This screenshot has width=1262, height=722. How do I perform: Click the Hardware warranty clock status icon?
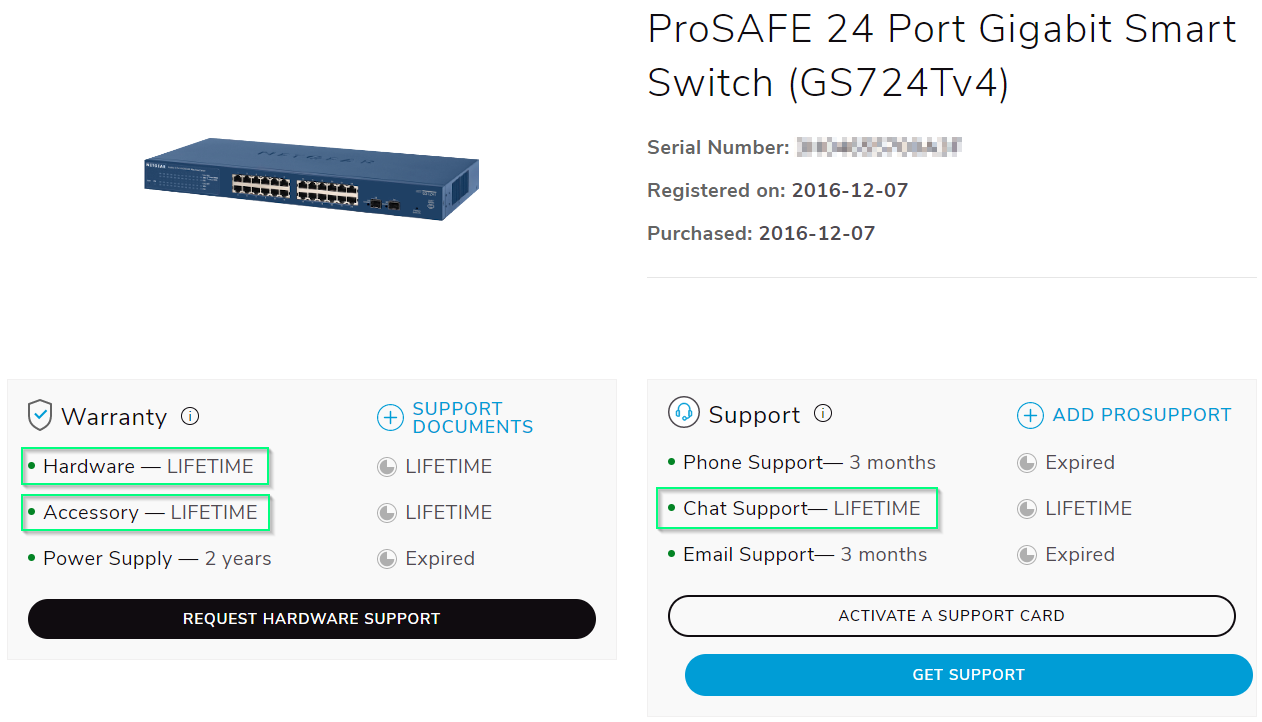point(387,467)
